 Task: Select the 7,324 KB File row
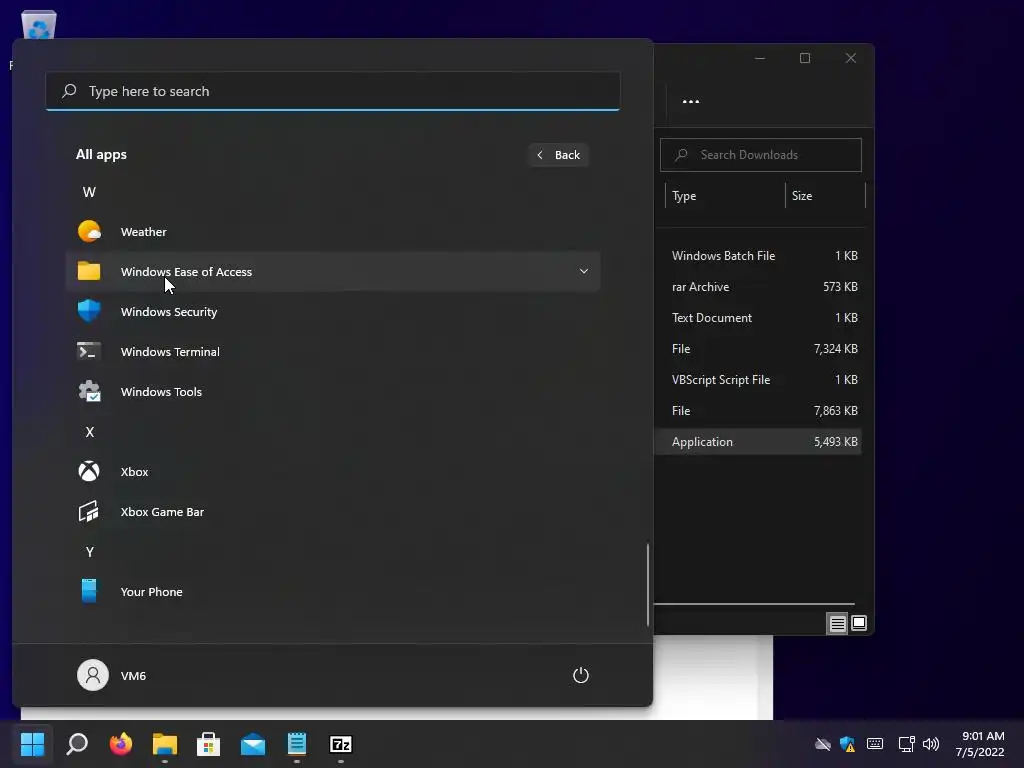coord(758,349)
